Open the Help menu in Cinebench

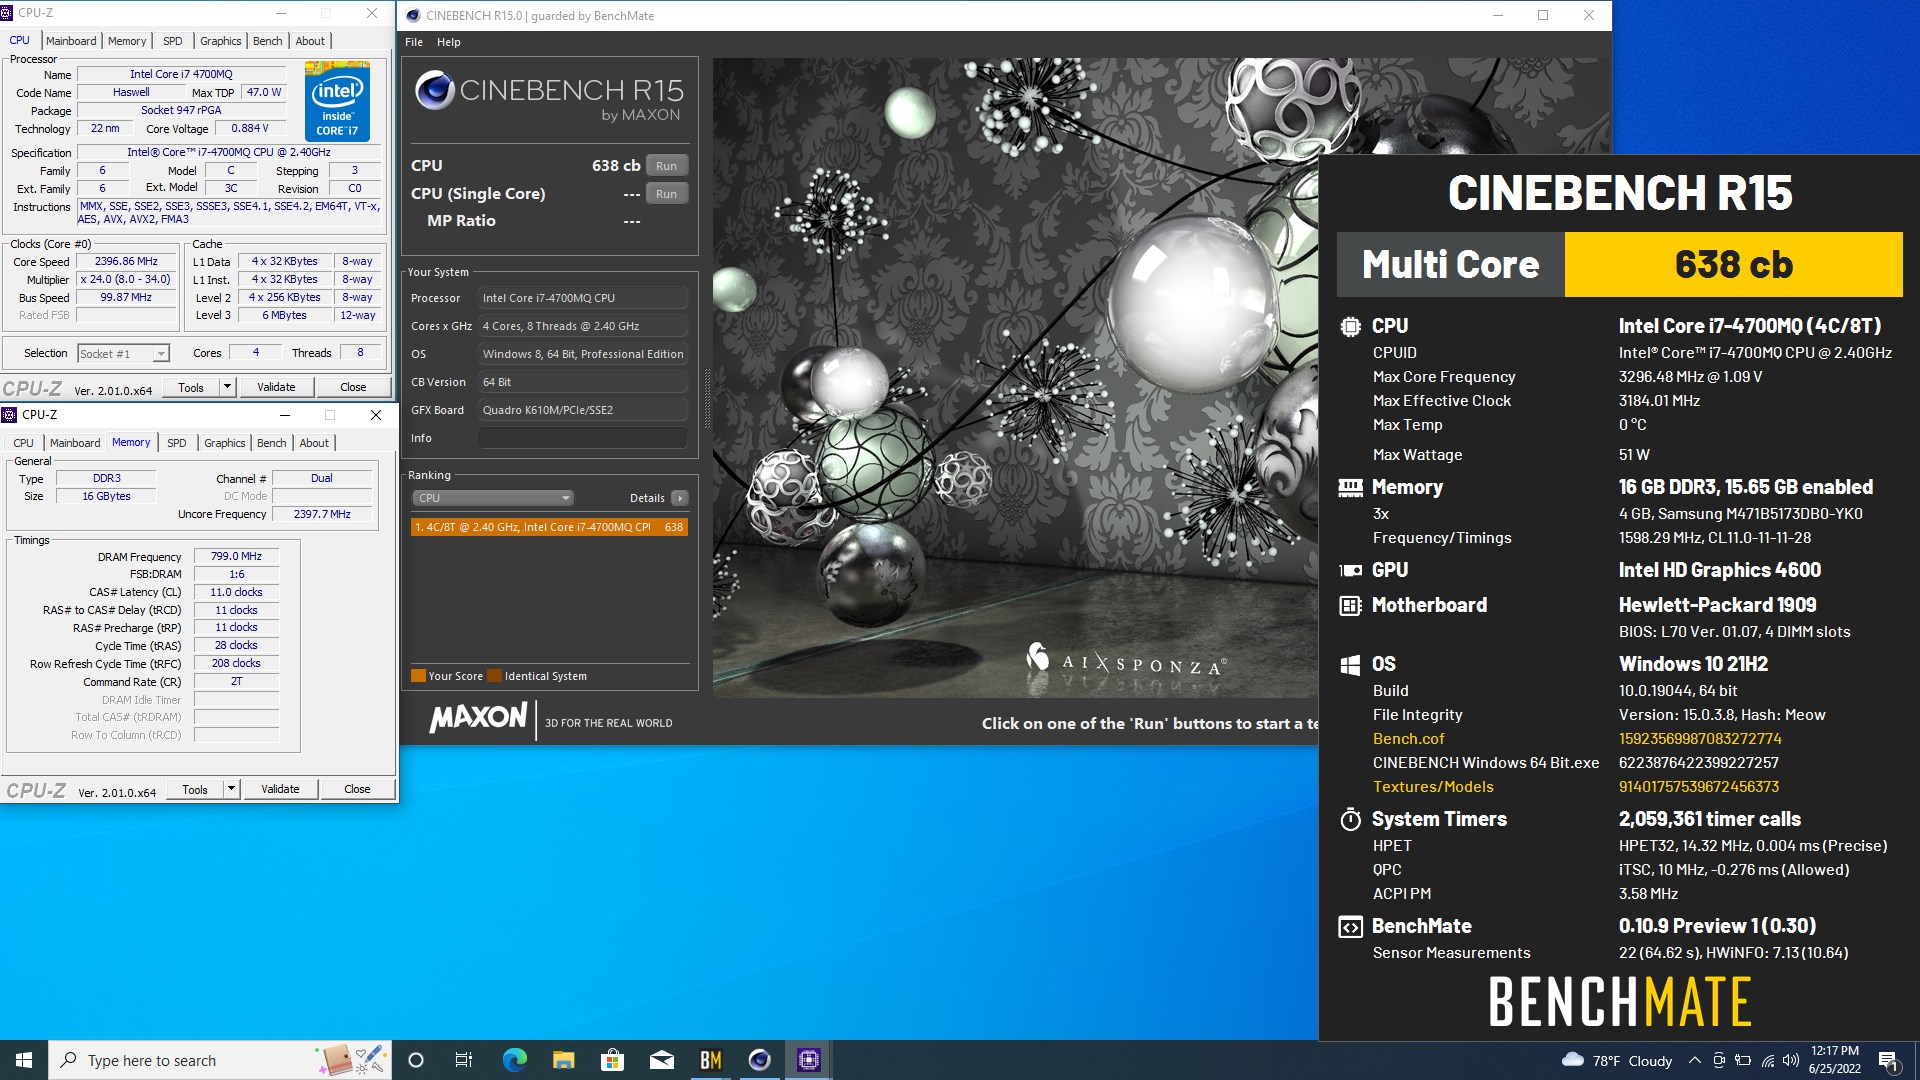[x=449, y=42]
